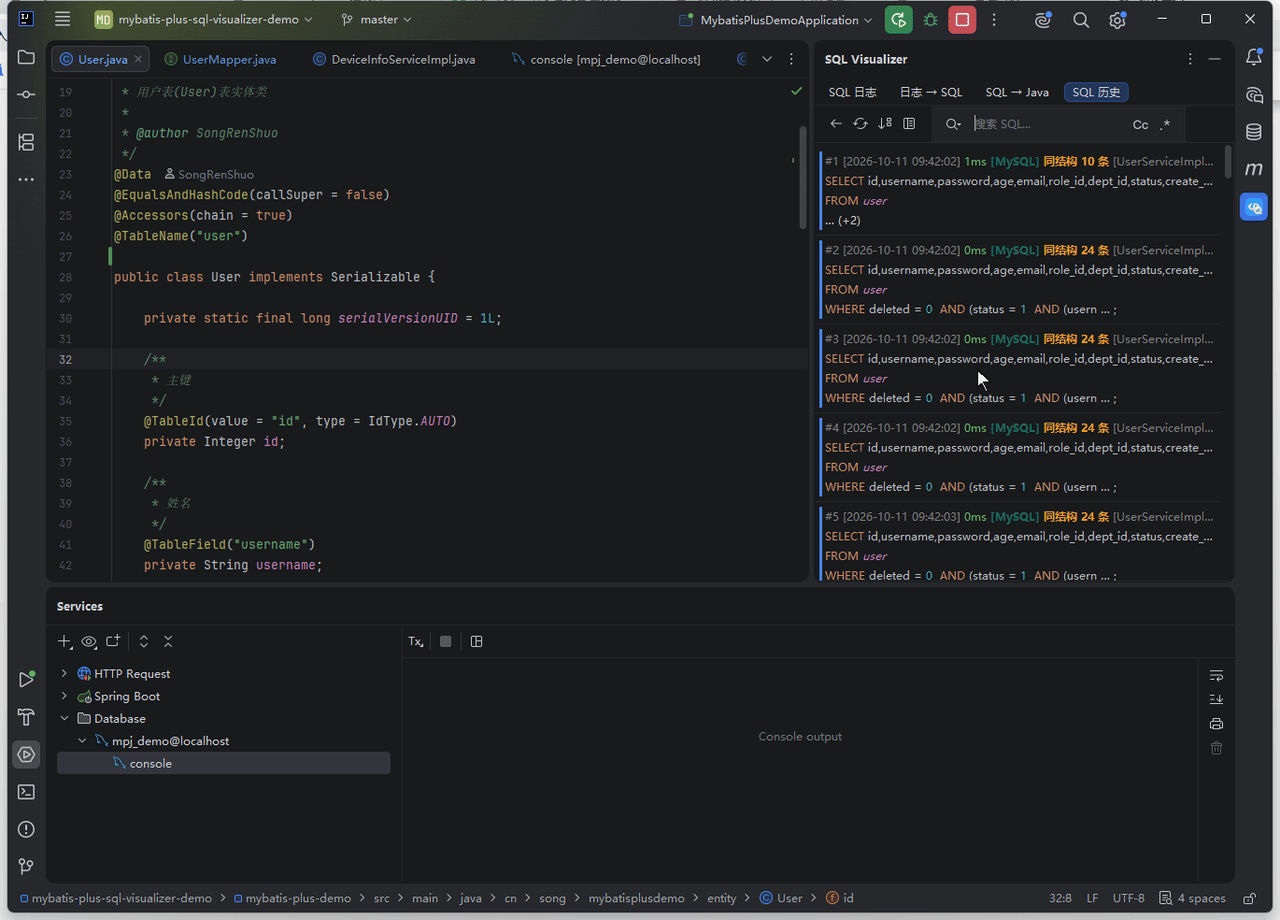Select the SQL 日志 tab
The width and height of the screenshot is (1280, 920).
tap(853, 92)
